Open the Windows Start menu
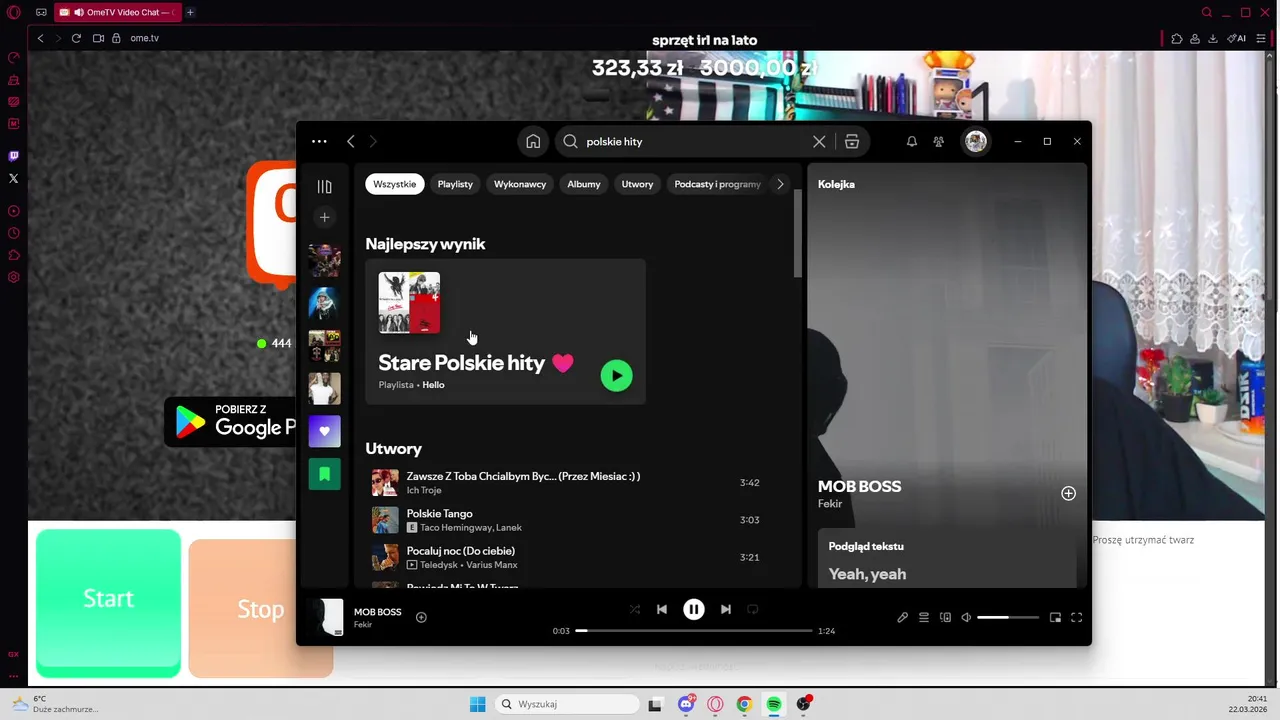 pos(478,704)
